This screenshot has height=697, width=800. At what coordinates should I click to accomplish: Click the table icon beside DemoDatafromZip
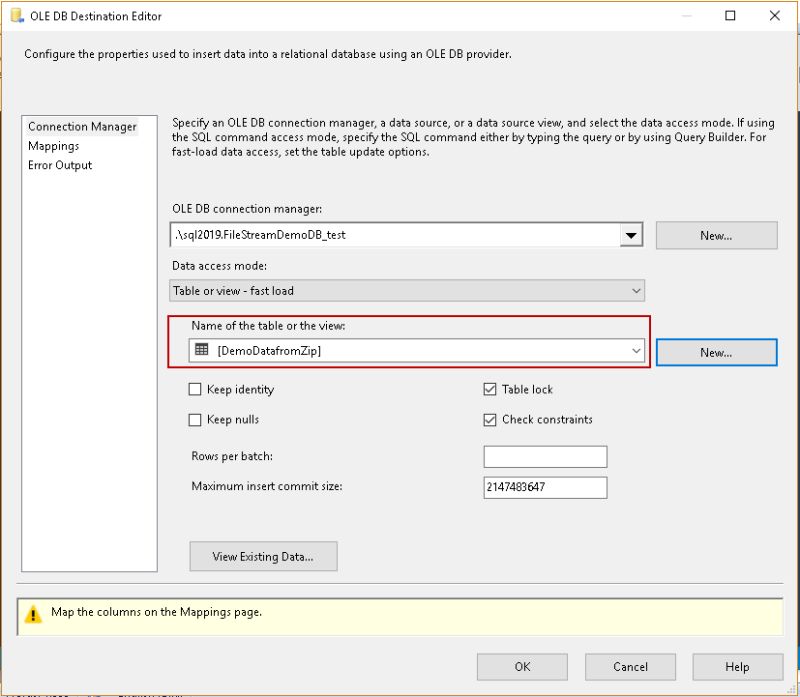click(x=201, y=352)
